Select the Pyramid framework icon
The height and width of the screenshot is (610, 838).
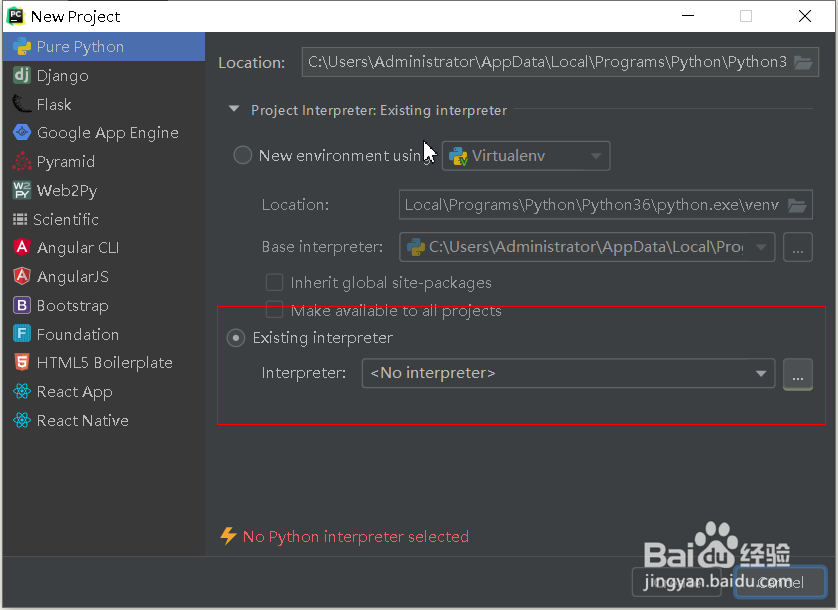click(21, 162)
